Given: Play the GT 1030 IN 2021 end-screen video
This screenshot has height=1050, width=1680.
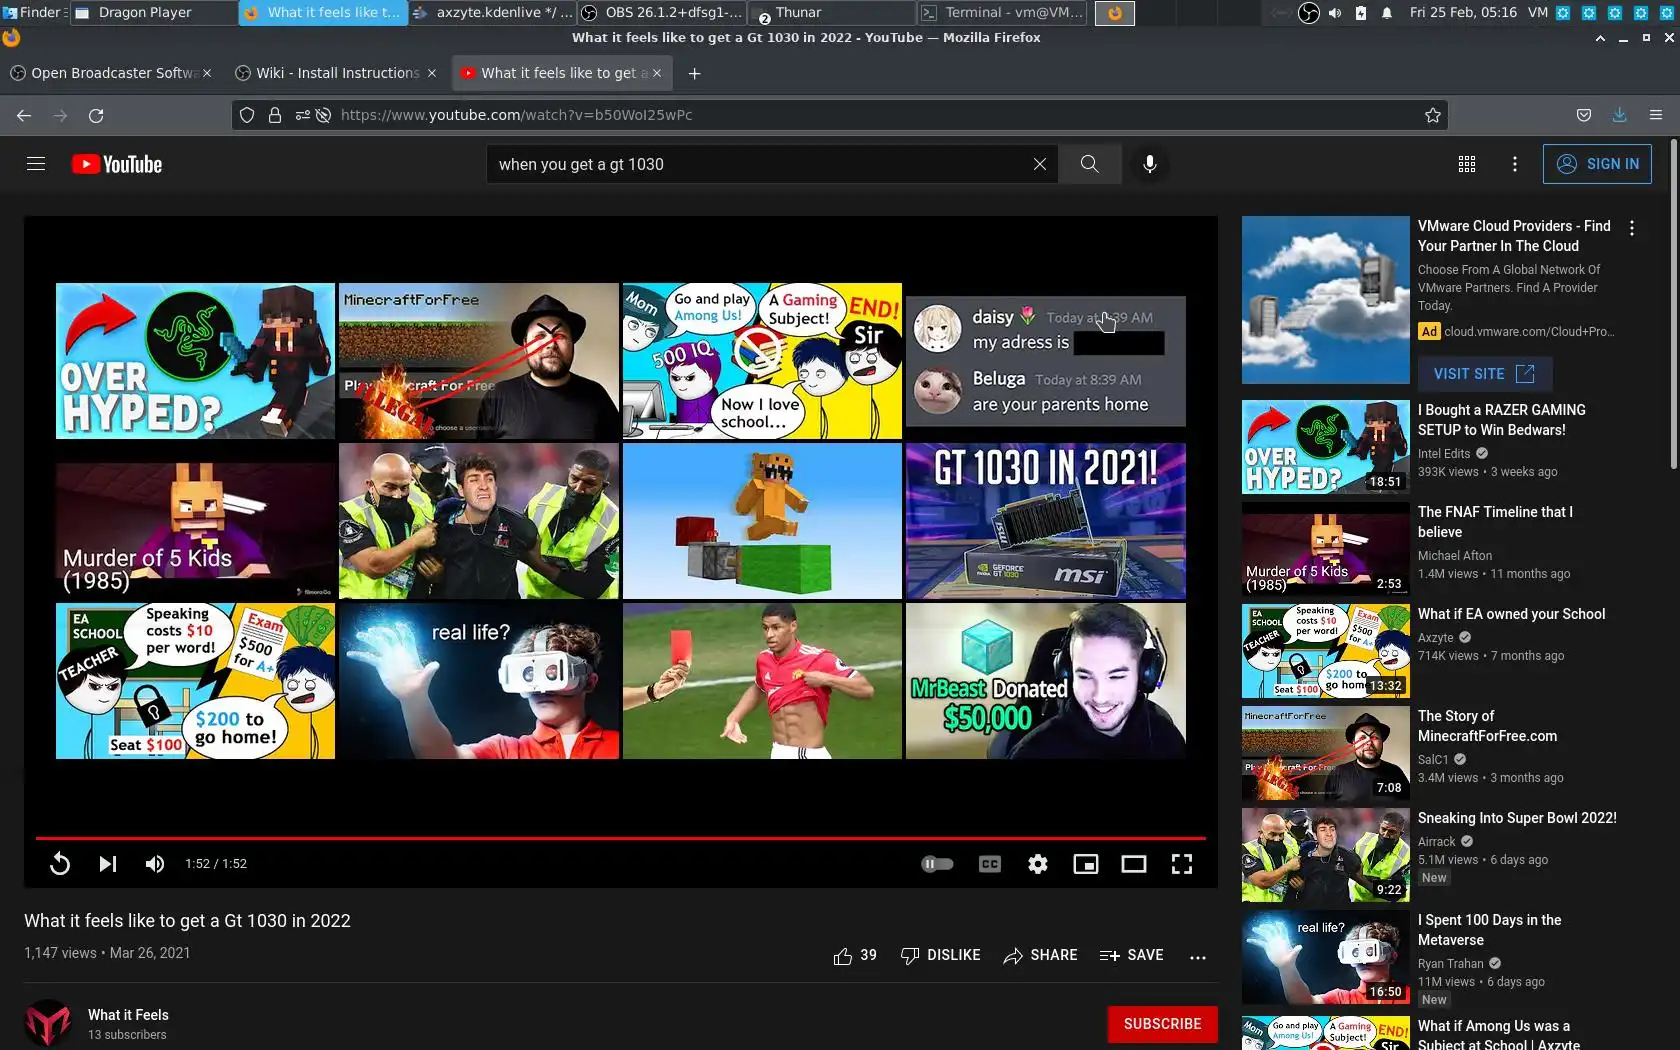Looking at the screenshot, I should 1046,521.
